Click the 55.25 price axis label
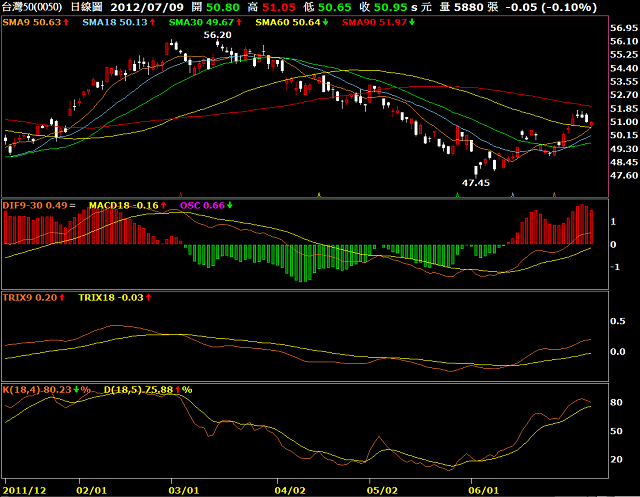Image resolution: width=640 pixels, height=497 pixels. click(x=624, y=55)
